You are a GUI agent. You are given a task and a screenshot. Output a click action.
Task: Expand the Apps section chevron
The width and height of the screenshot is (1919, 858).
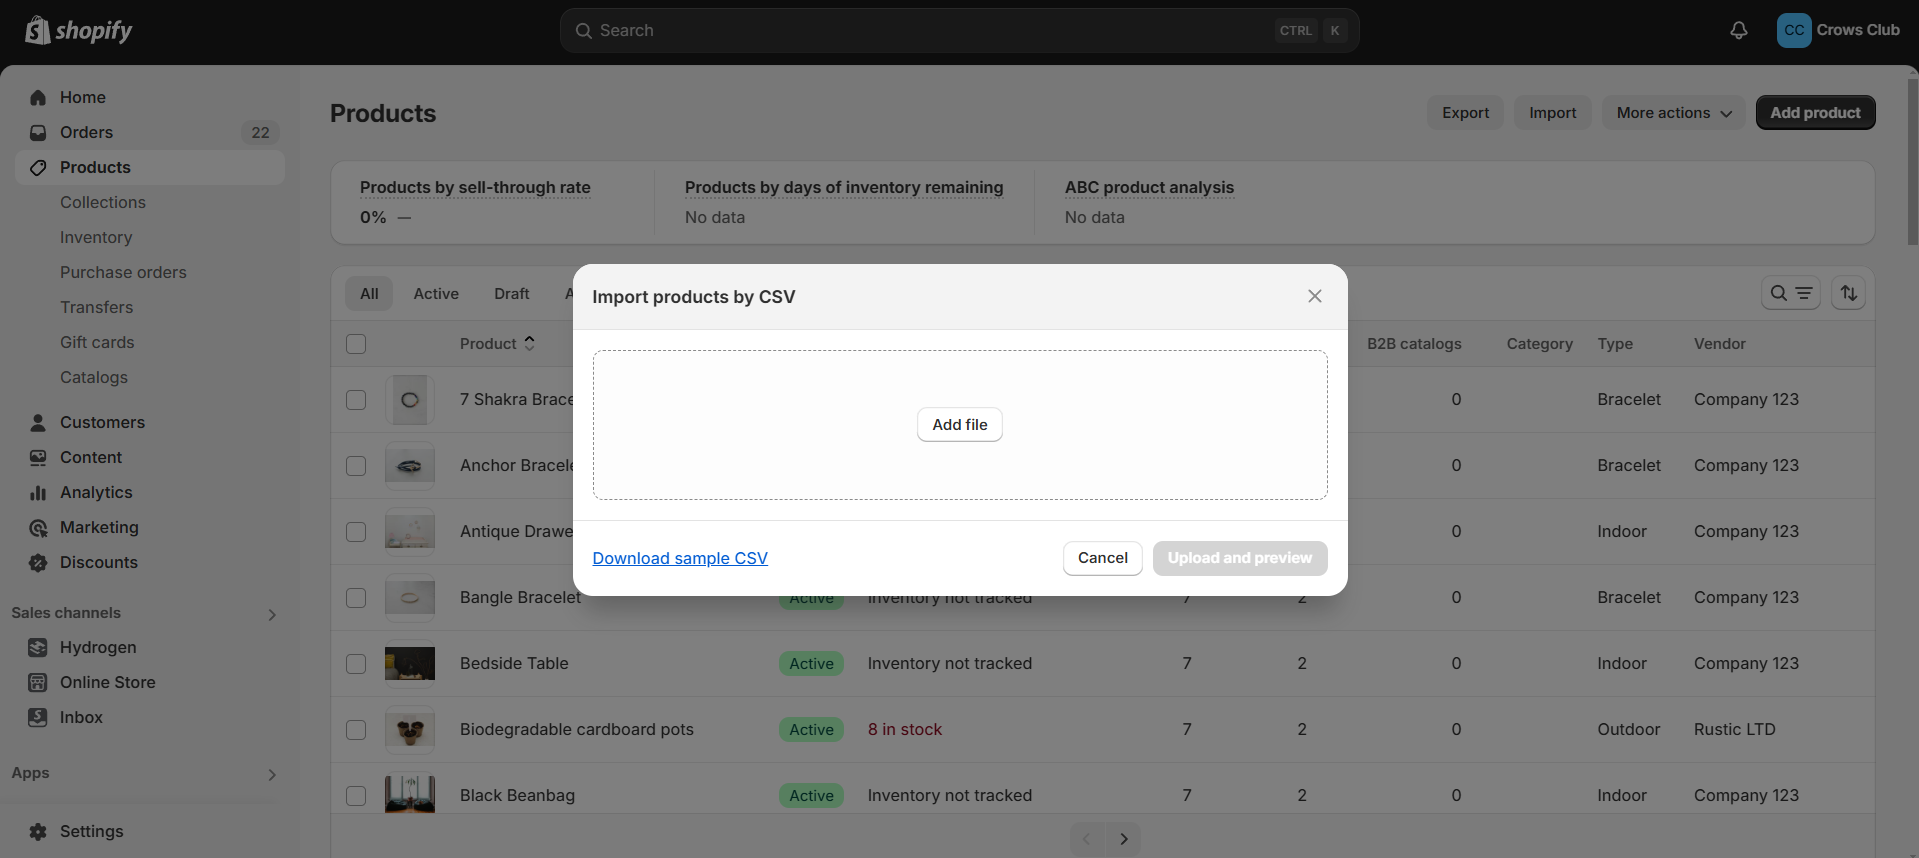tap(272, 774)
